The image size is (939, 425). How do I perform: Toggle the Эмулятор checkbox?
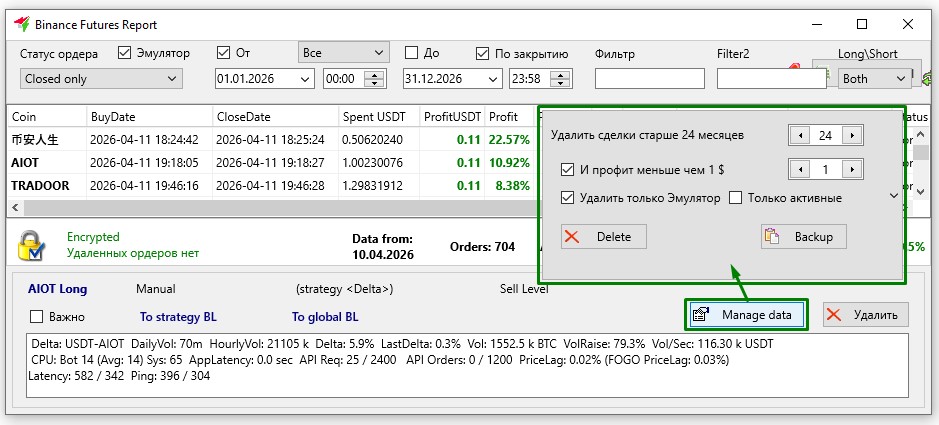click(126, 54)
